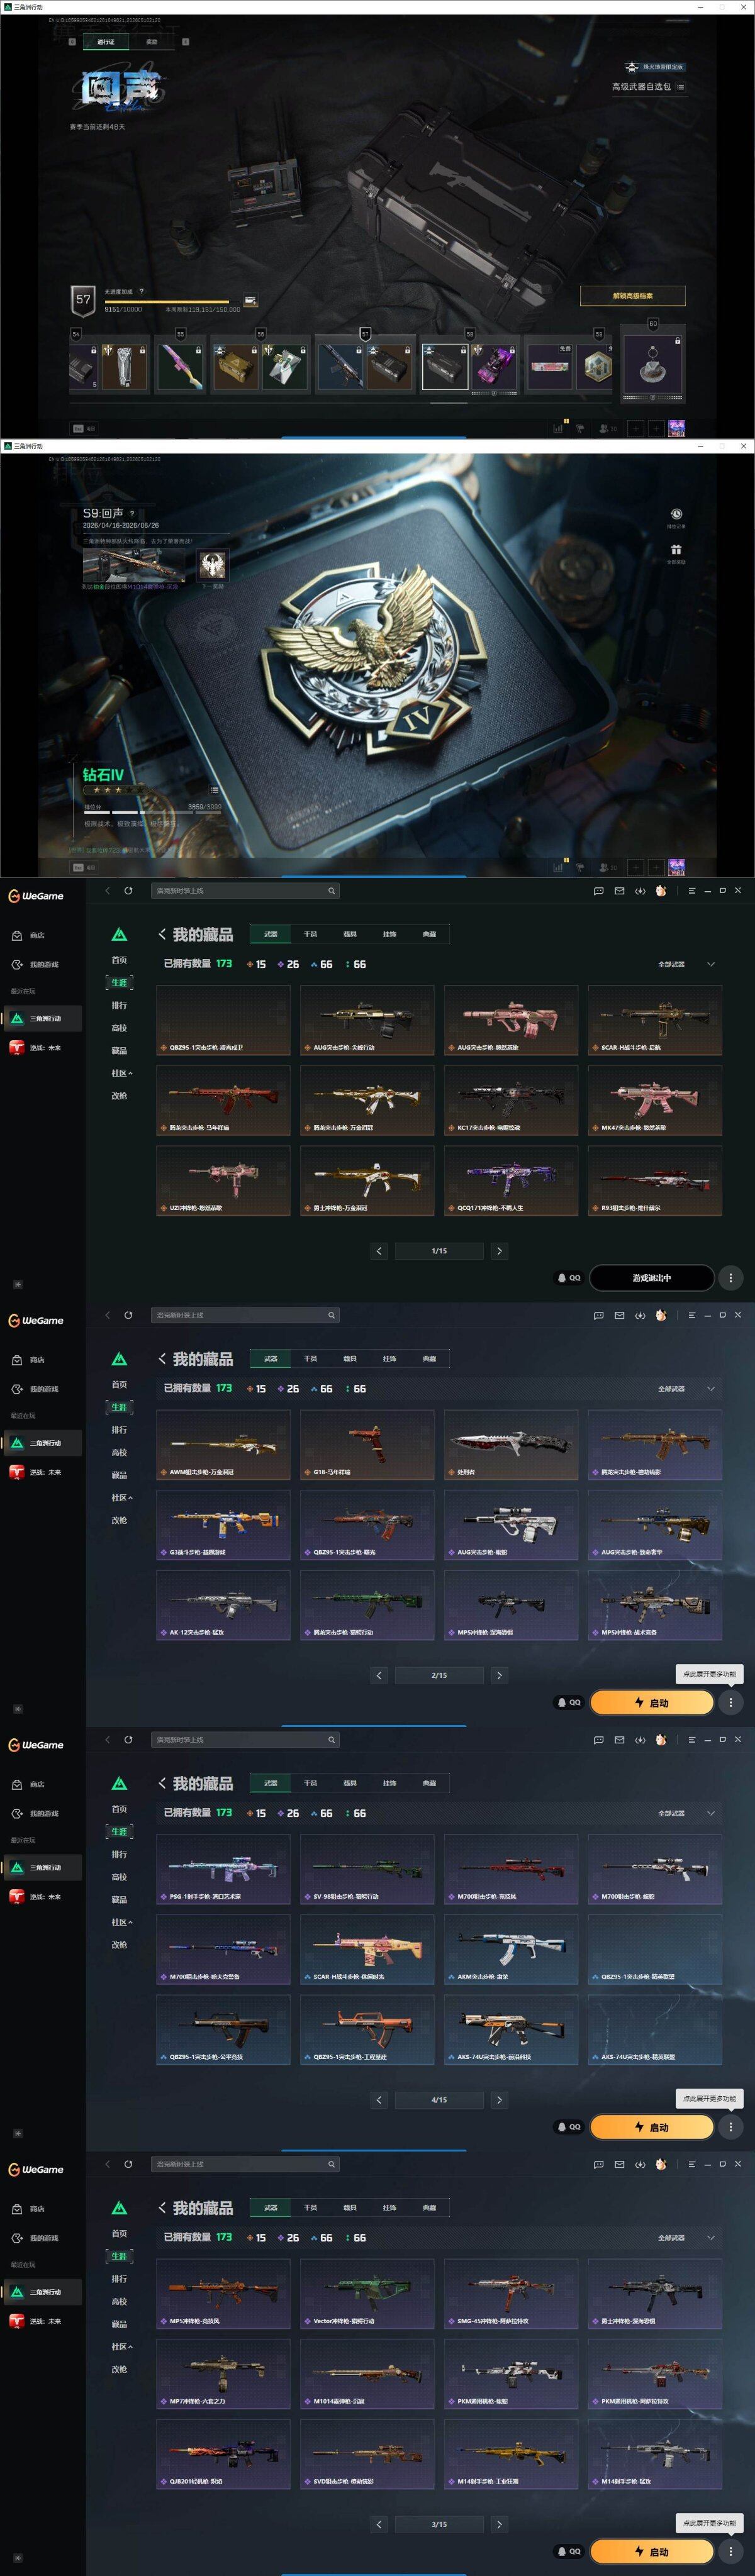Collapse the WeGame sidebar in page 1/15 window
This screenshot has height=2576, width=755.
coord(17,1284)
